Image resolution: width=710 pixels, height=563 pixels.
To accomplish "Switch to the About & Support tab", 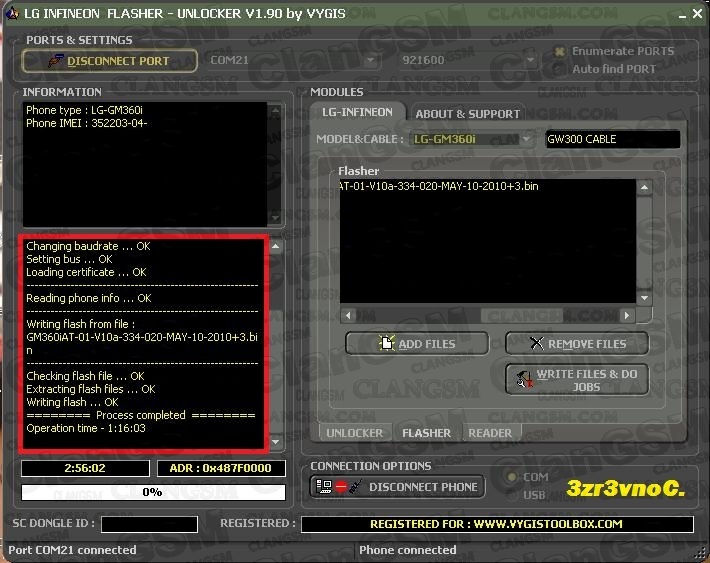I will click(467, 114).
